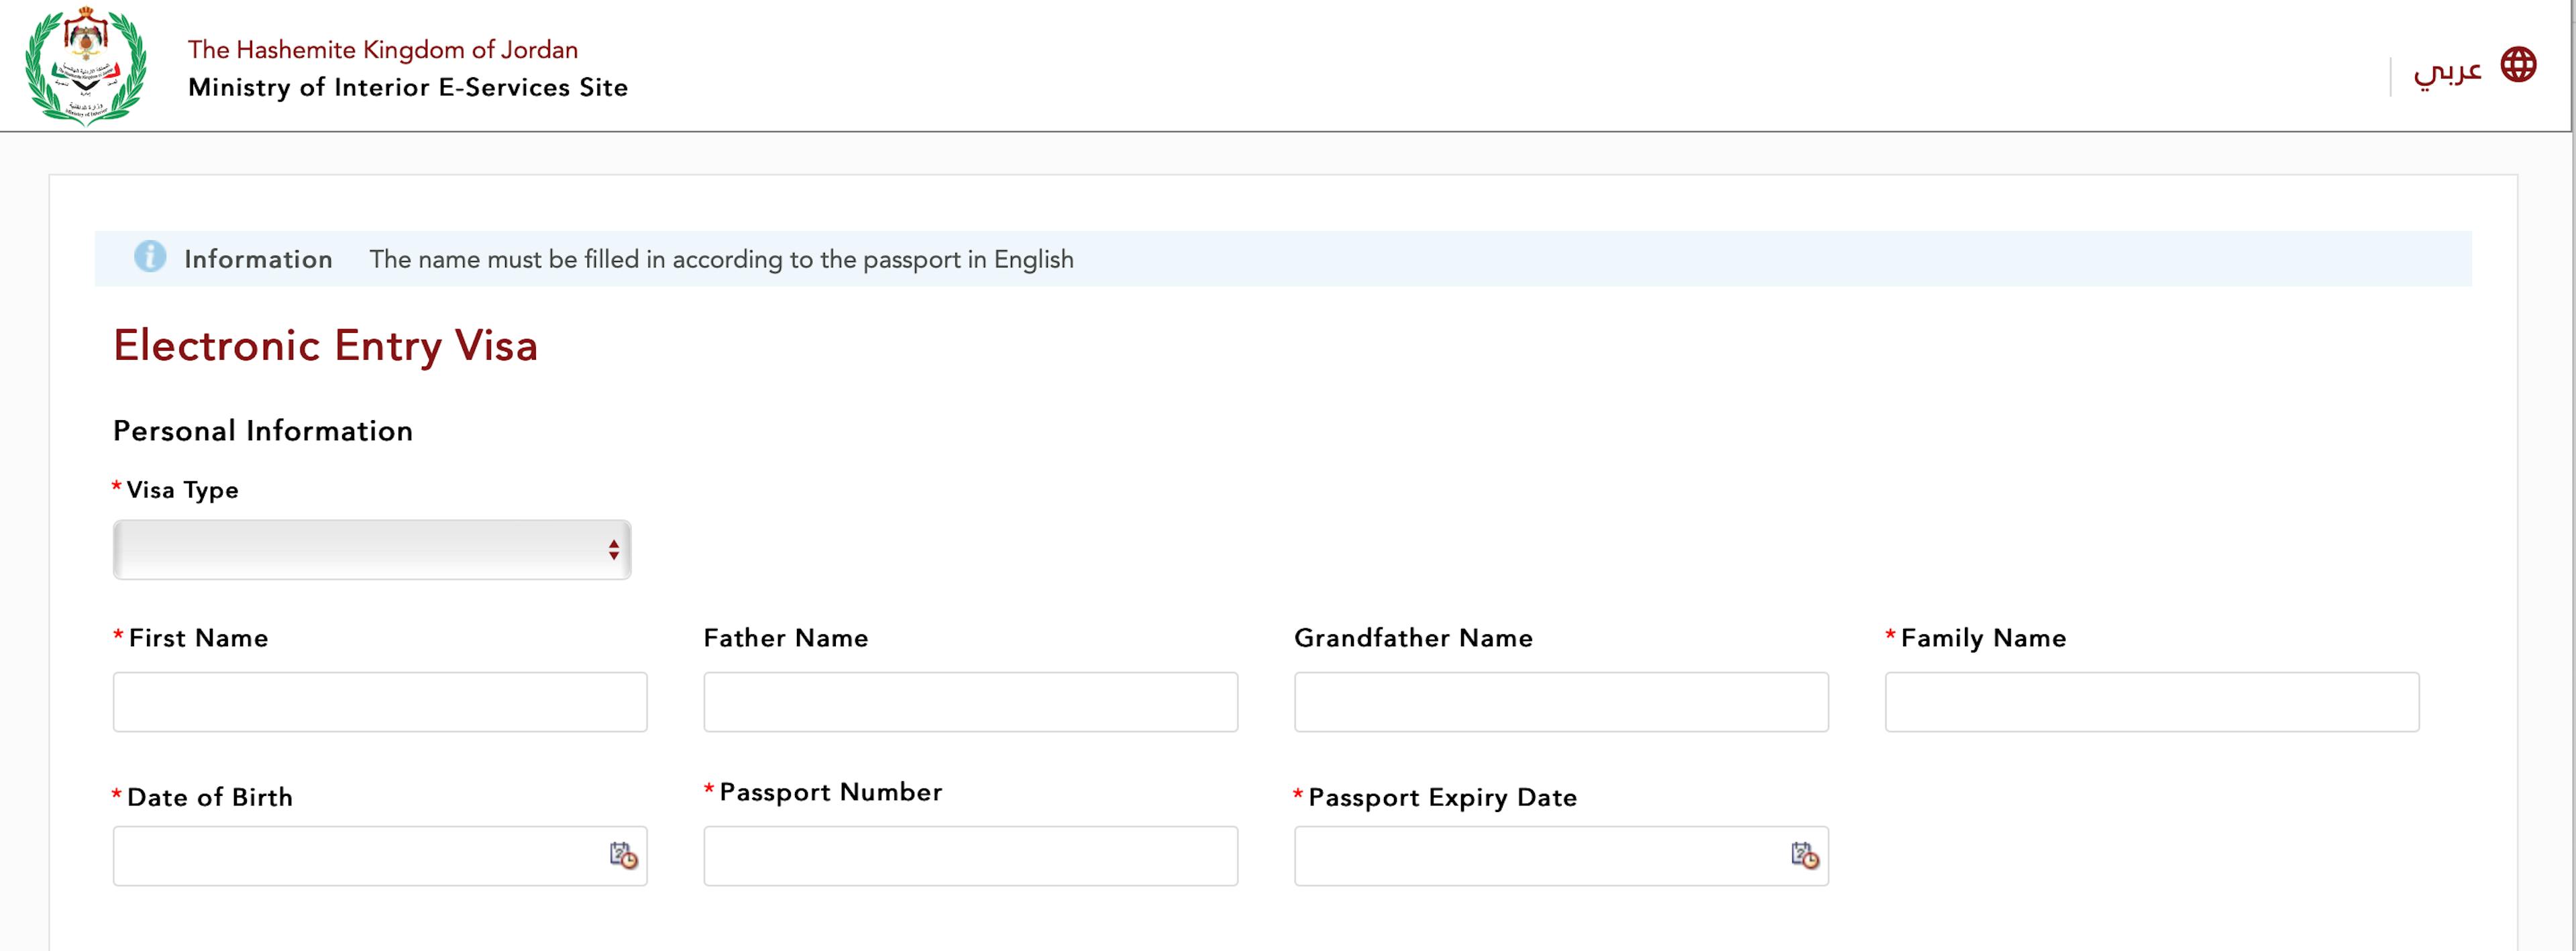Click the 'Grandfather Name' label
The height and width of the screenshot is (951, 2576).
pyautogui.click(x=1413, y=638)
